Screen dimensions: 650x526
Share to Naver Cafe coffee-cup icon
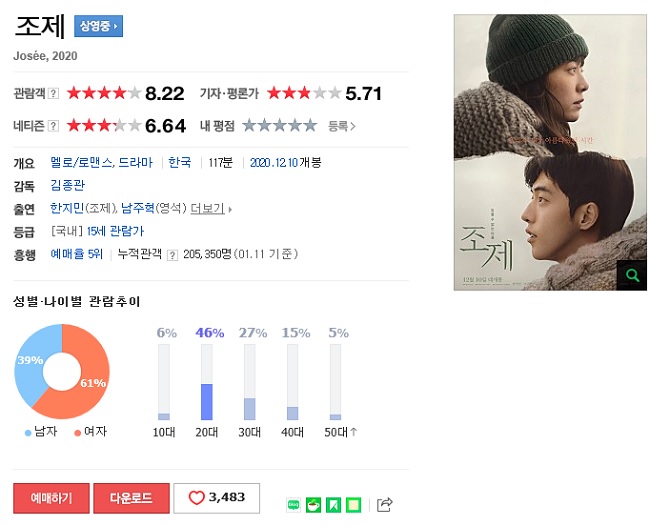[x=313, y=505]
